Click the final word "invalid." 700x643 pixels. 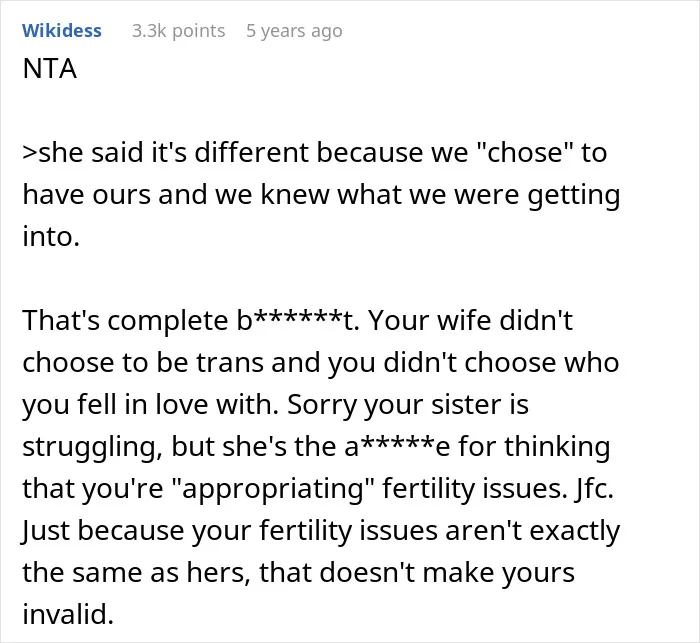point(68,614)
